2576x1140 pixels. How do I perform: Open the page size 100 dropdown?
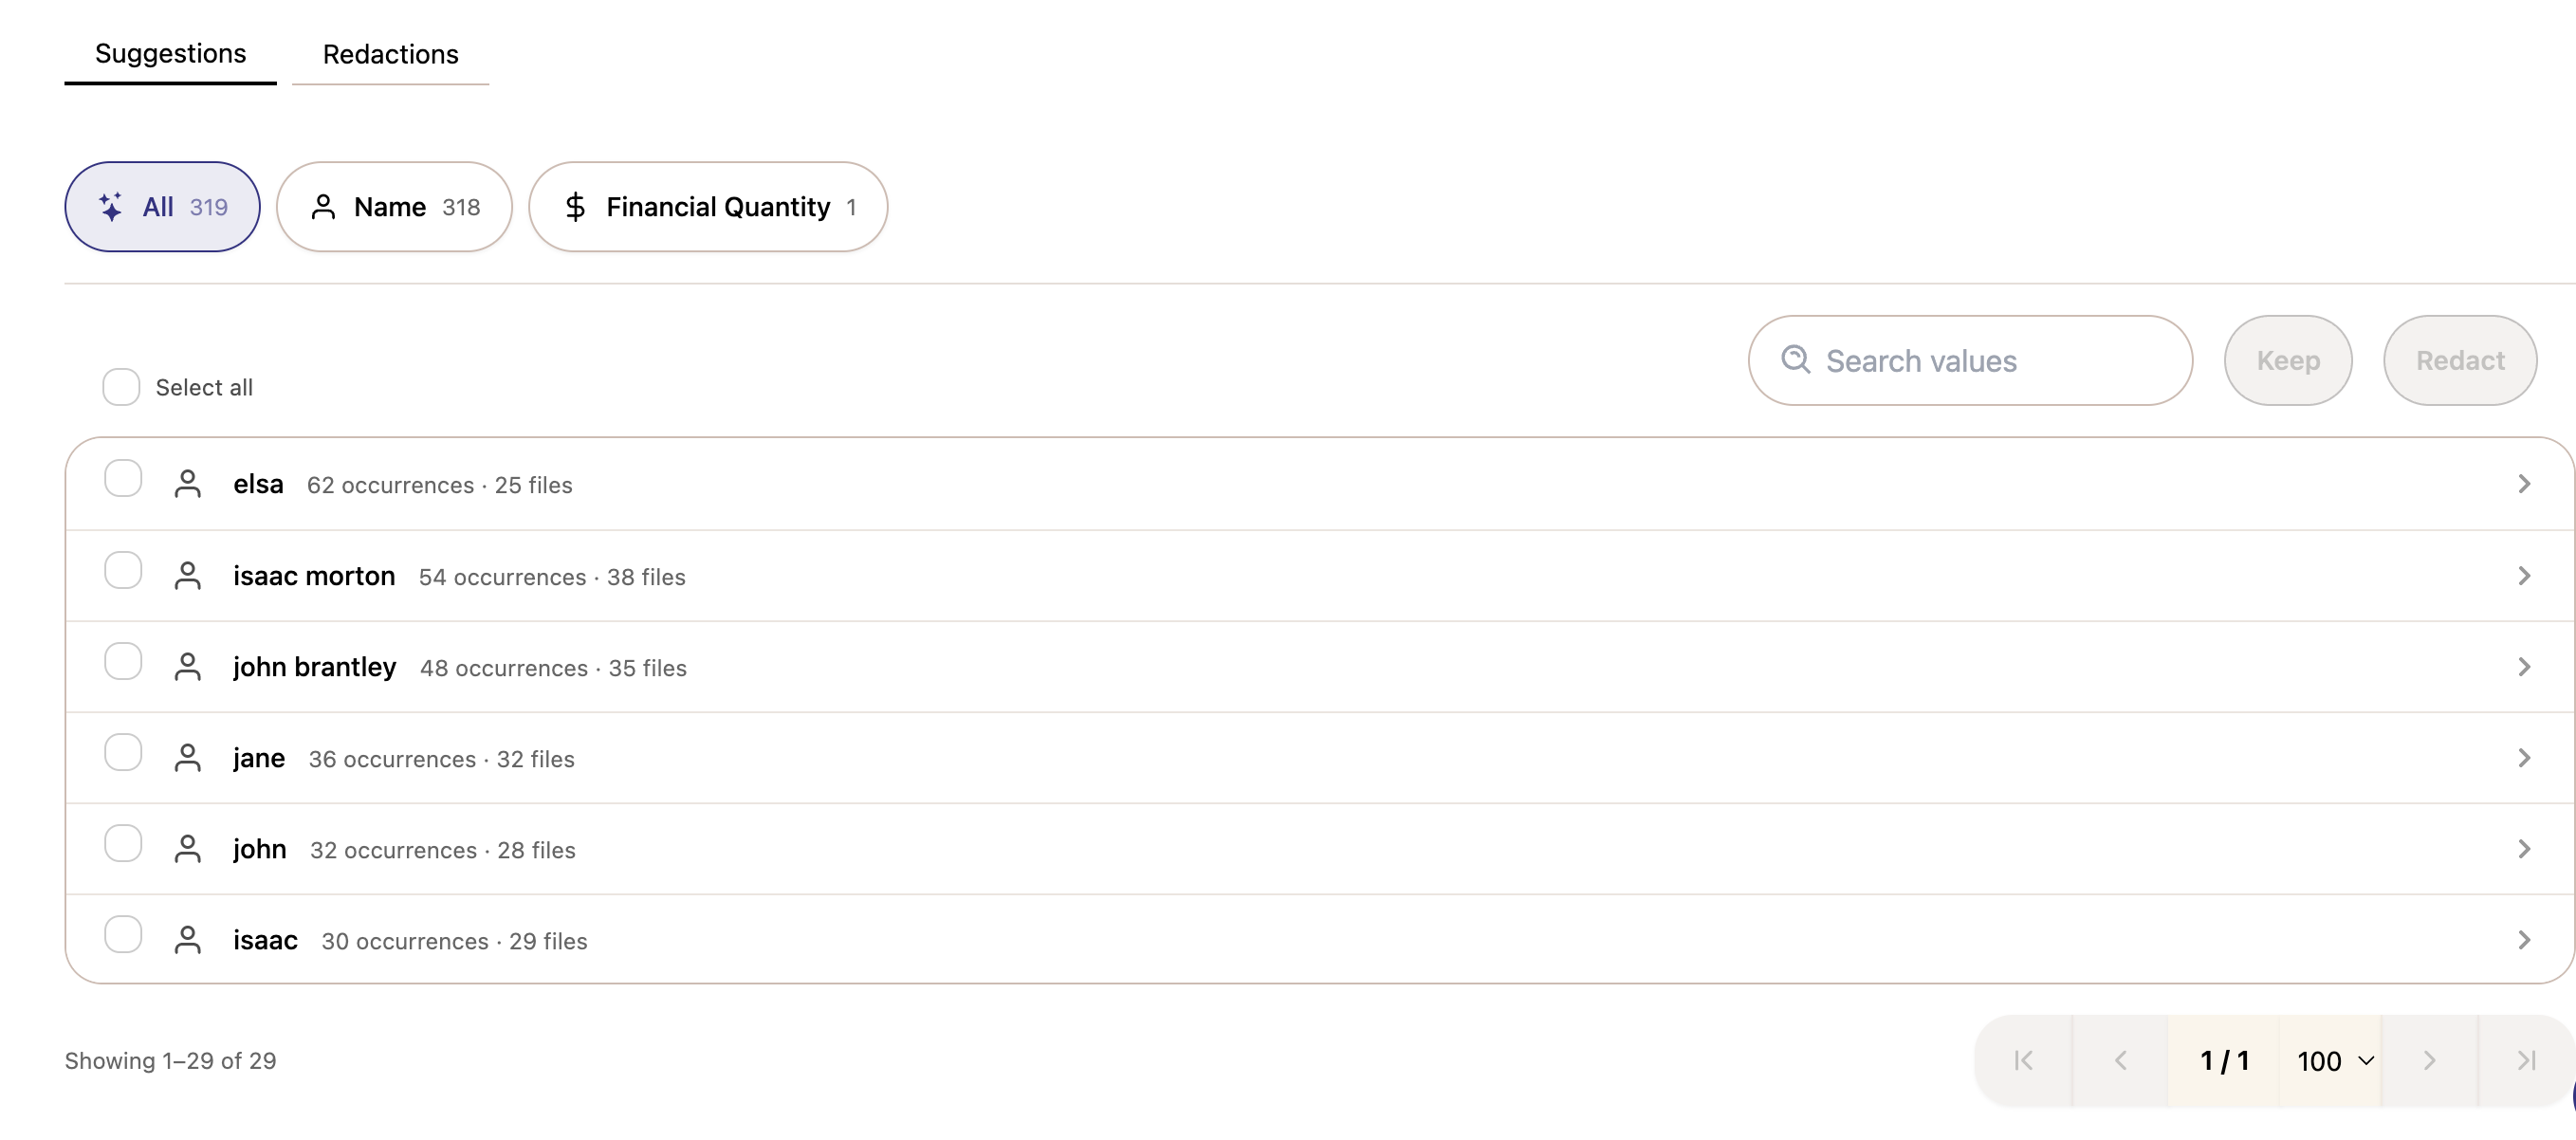point(2334,1060)
